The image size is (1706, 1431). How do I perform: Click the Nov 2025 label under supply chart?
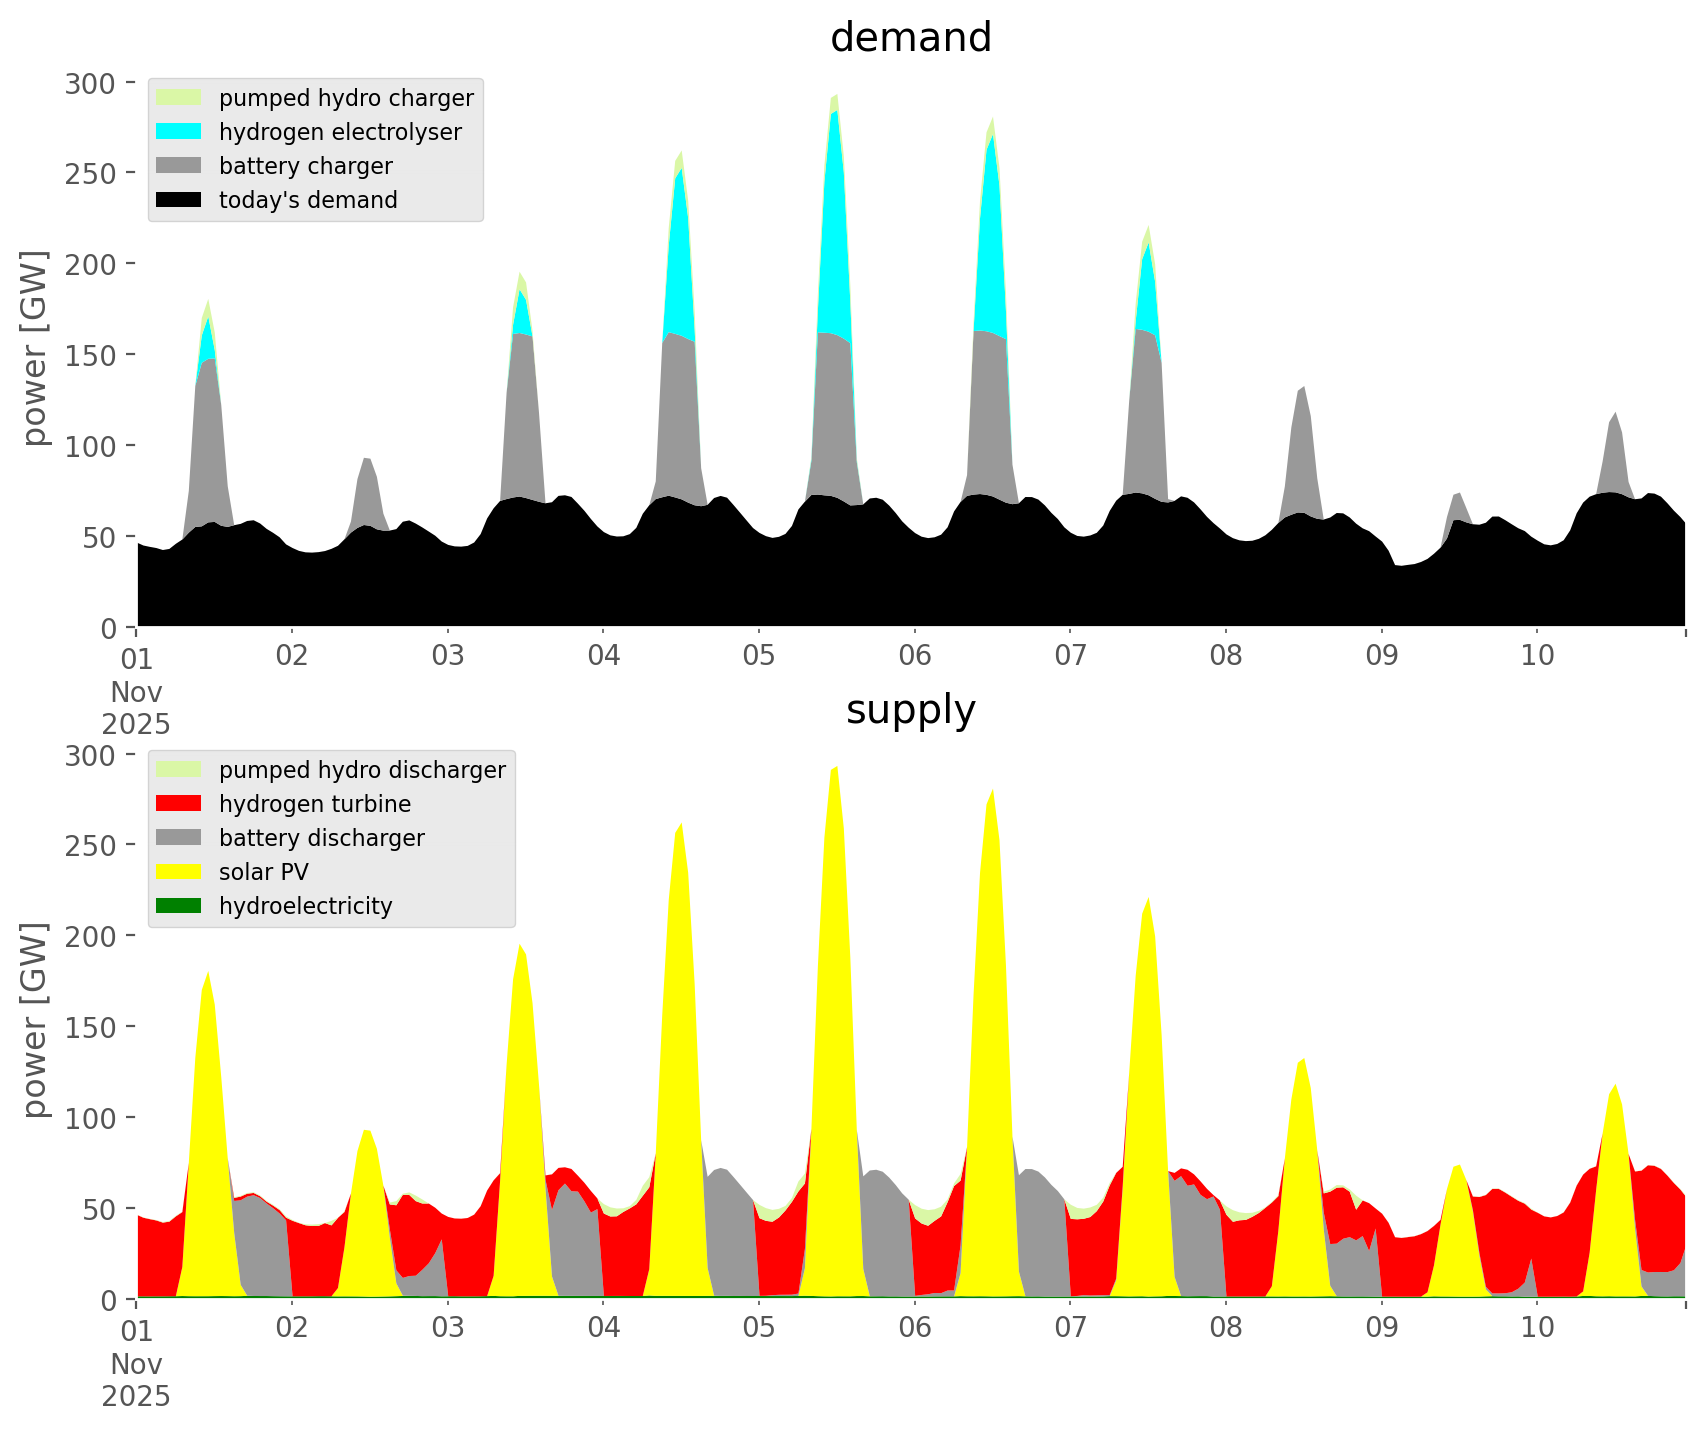(136, 1380)
